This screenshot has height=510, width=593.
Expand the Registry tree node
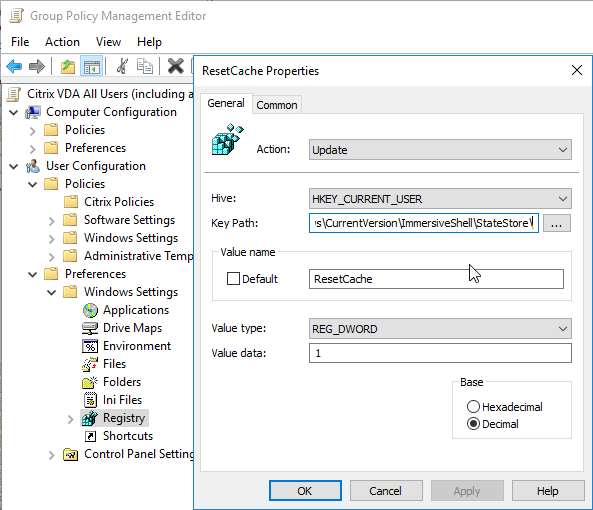point(70,419)
